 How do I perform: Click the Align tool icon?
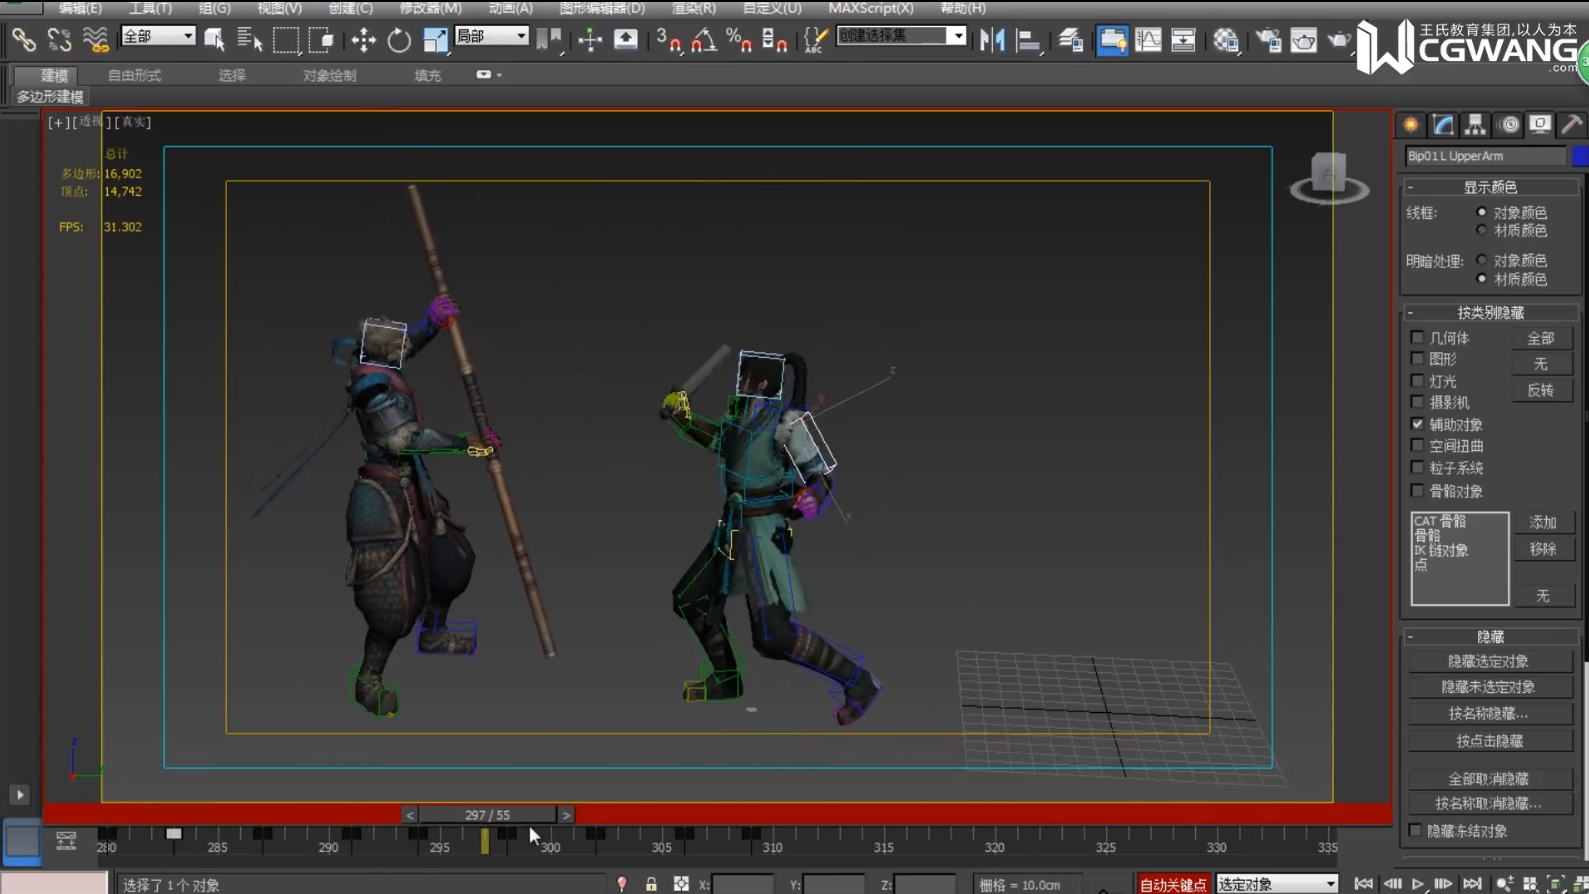pos(1028,40)
